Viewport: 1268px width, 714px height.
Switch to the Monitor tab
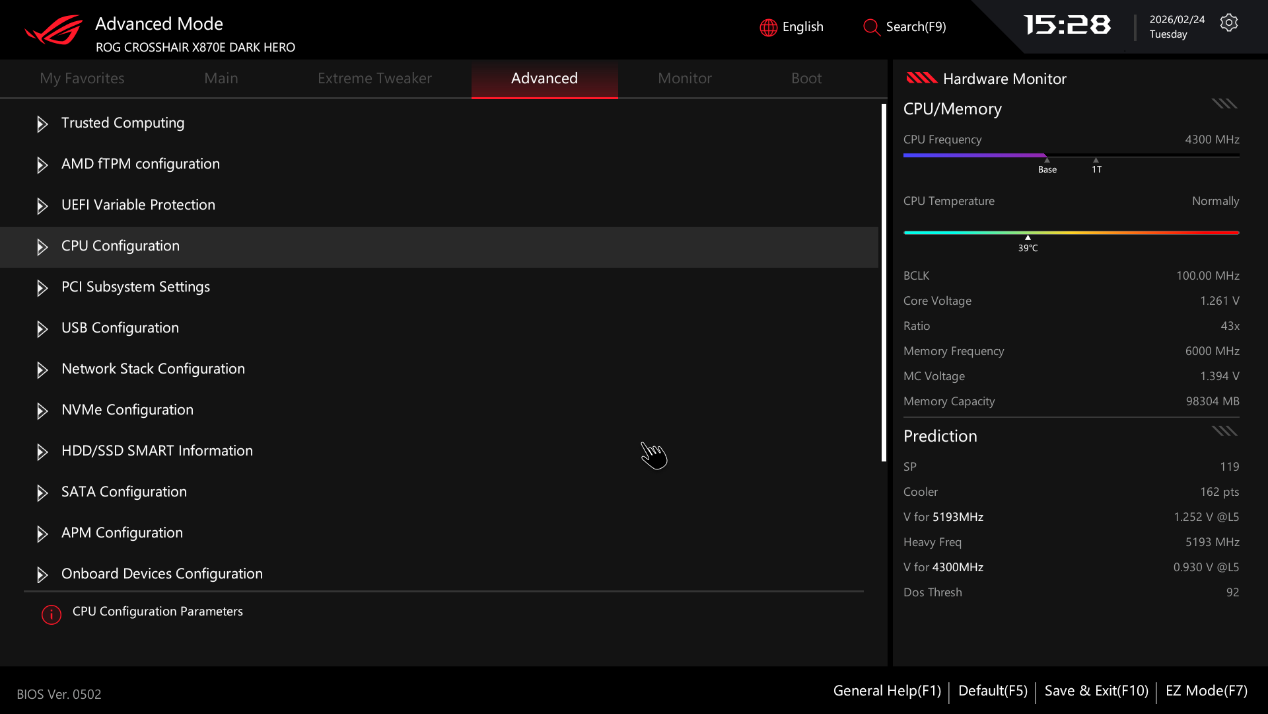click(684, 78)
